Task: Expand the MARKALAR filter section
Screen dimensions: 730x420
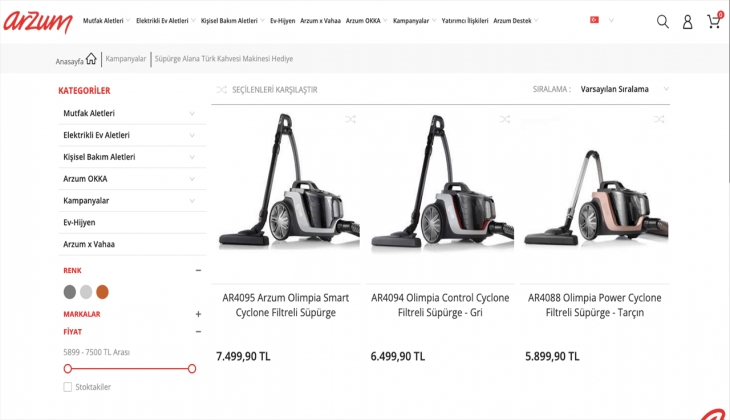Action: pos(198,314)
